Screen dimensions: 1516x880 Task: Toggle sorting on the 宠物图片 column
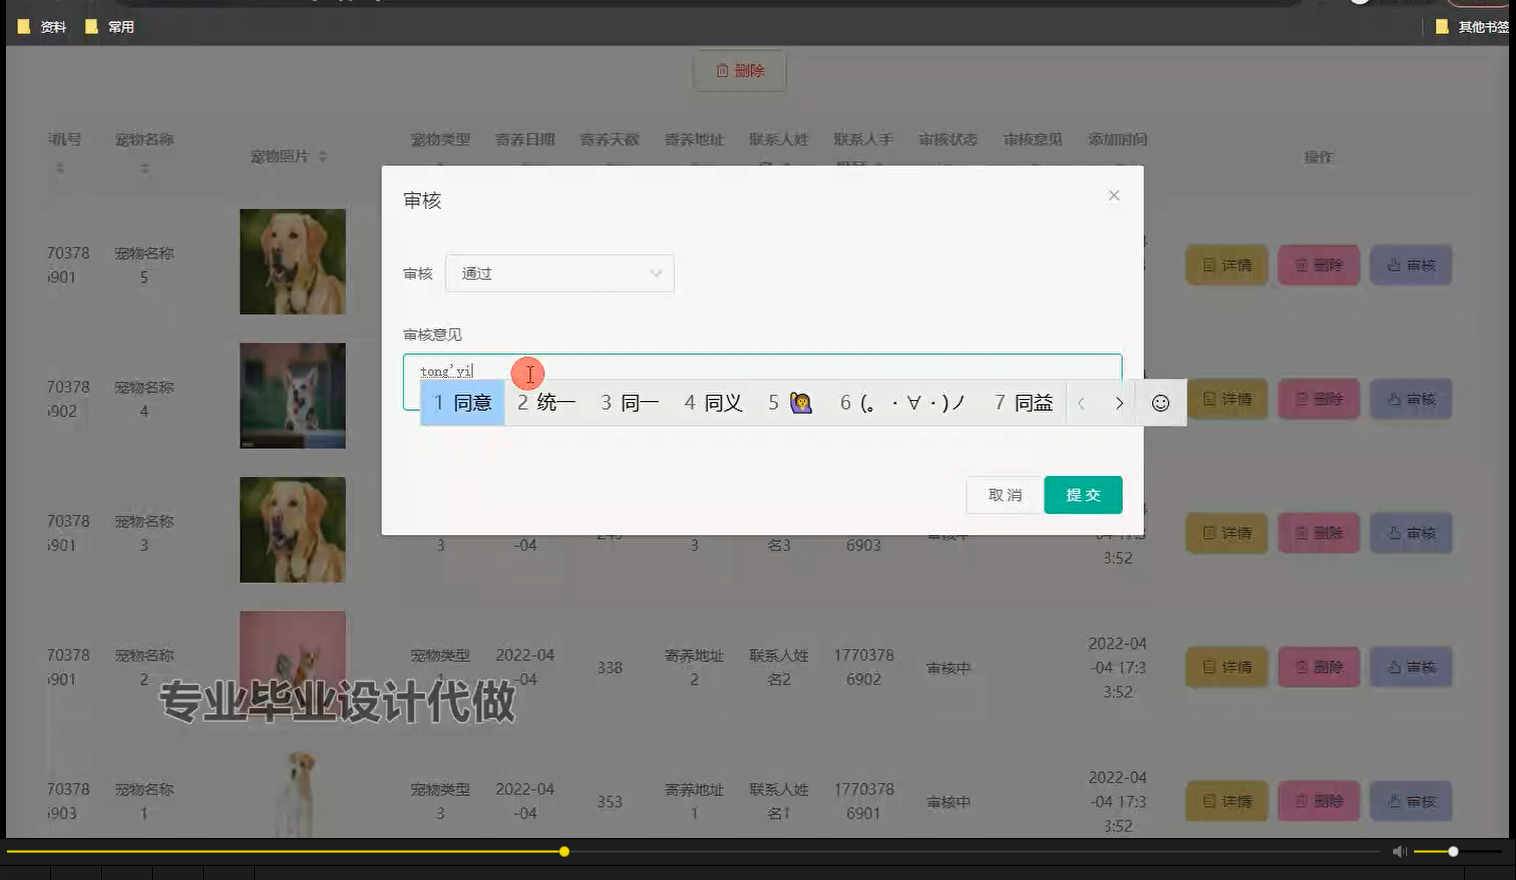[x=320, y=157]
